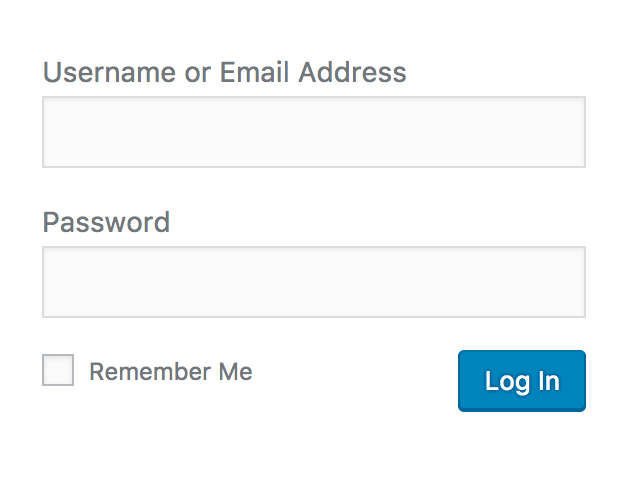
Task: Click the blue Log In button
Action: tap(521, 380)
